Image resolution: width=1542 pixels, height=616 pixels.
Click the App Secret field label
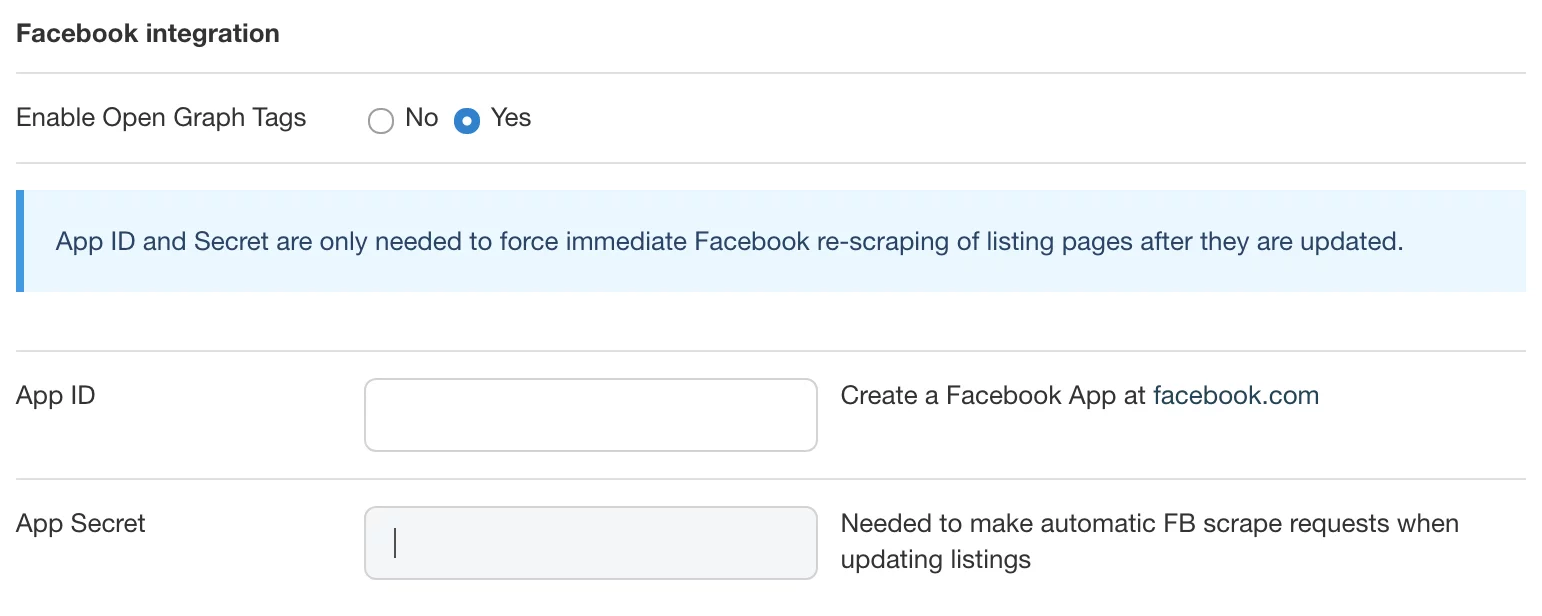(81, 523)
